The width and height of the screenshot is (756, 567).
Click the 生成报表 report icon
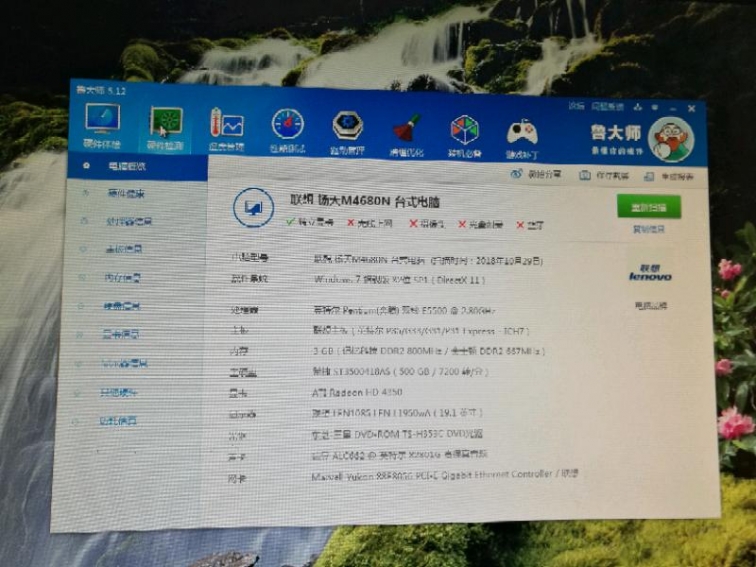point(649,177)
